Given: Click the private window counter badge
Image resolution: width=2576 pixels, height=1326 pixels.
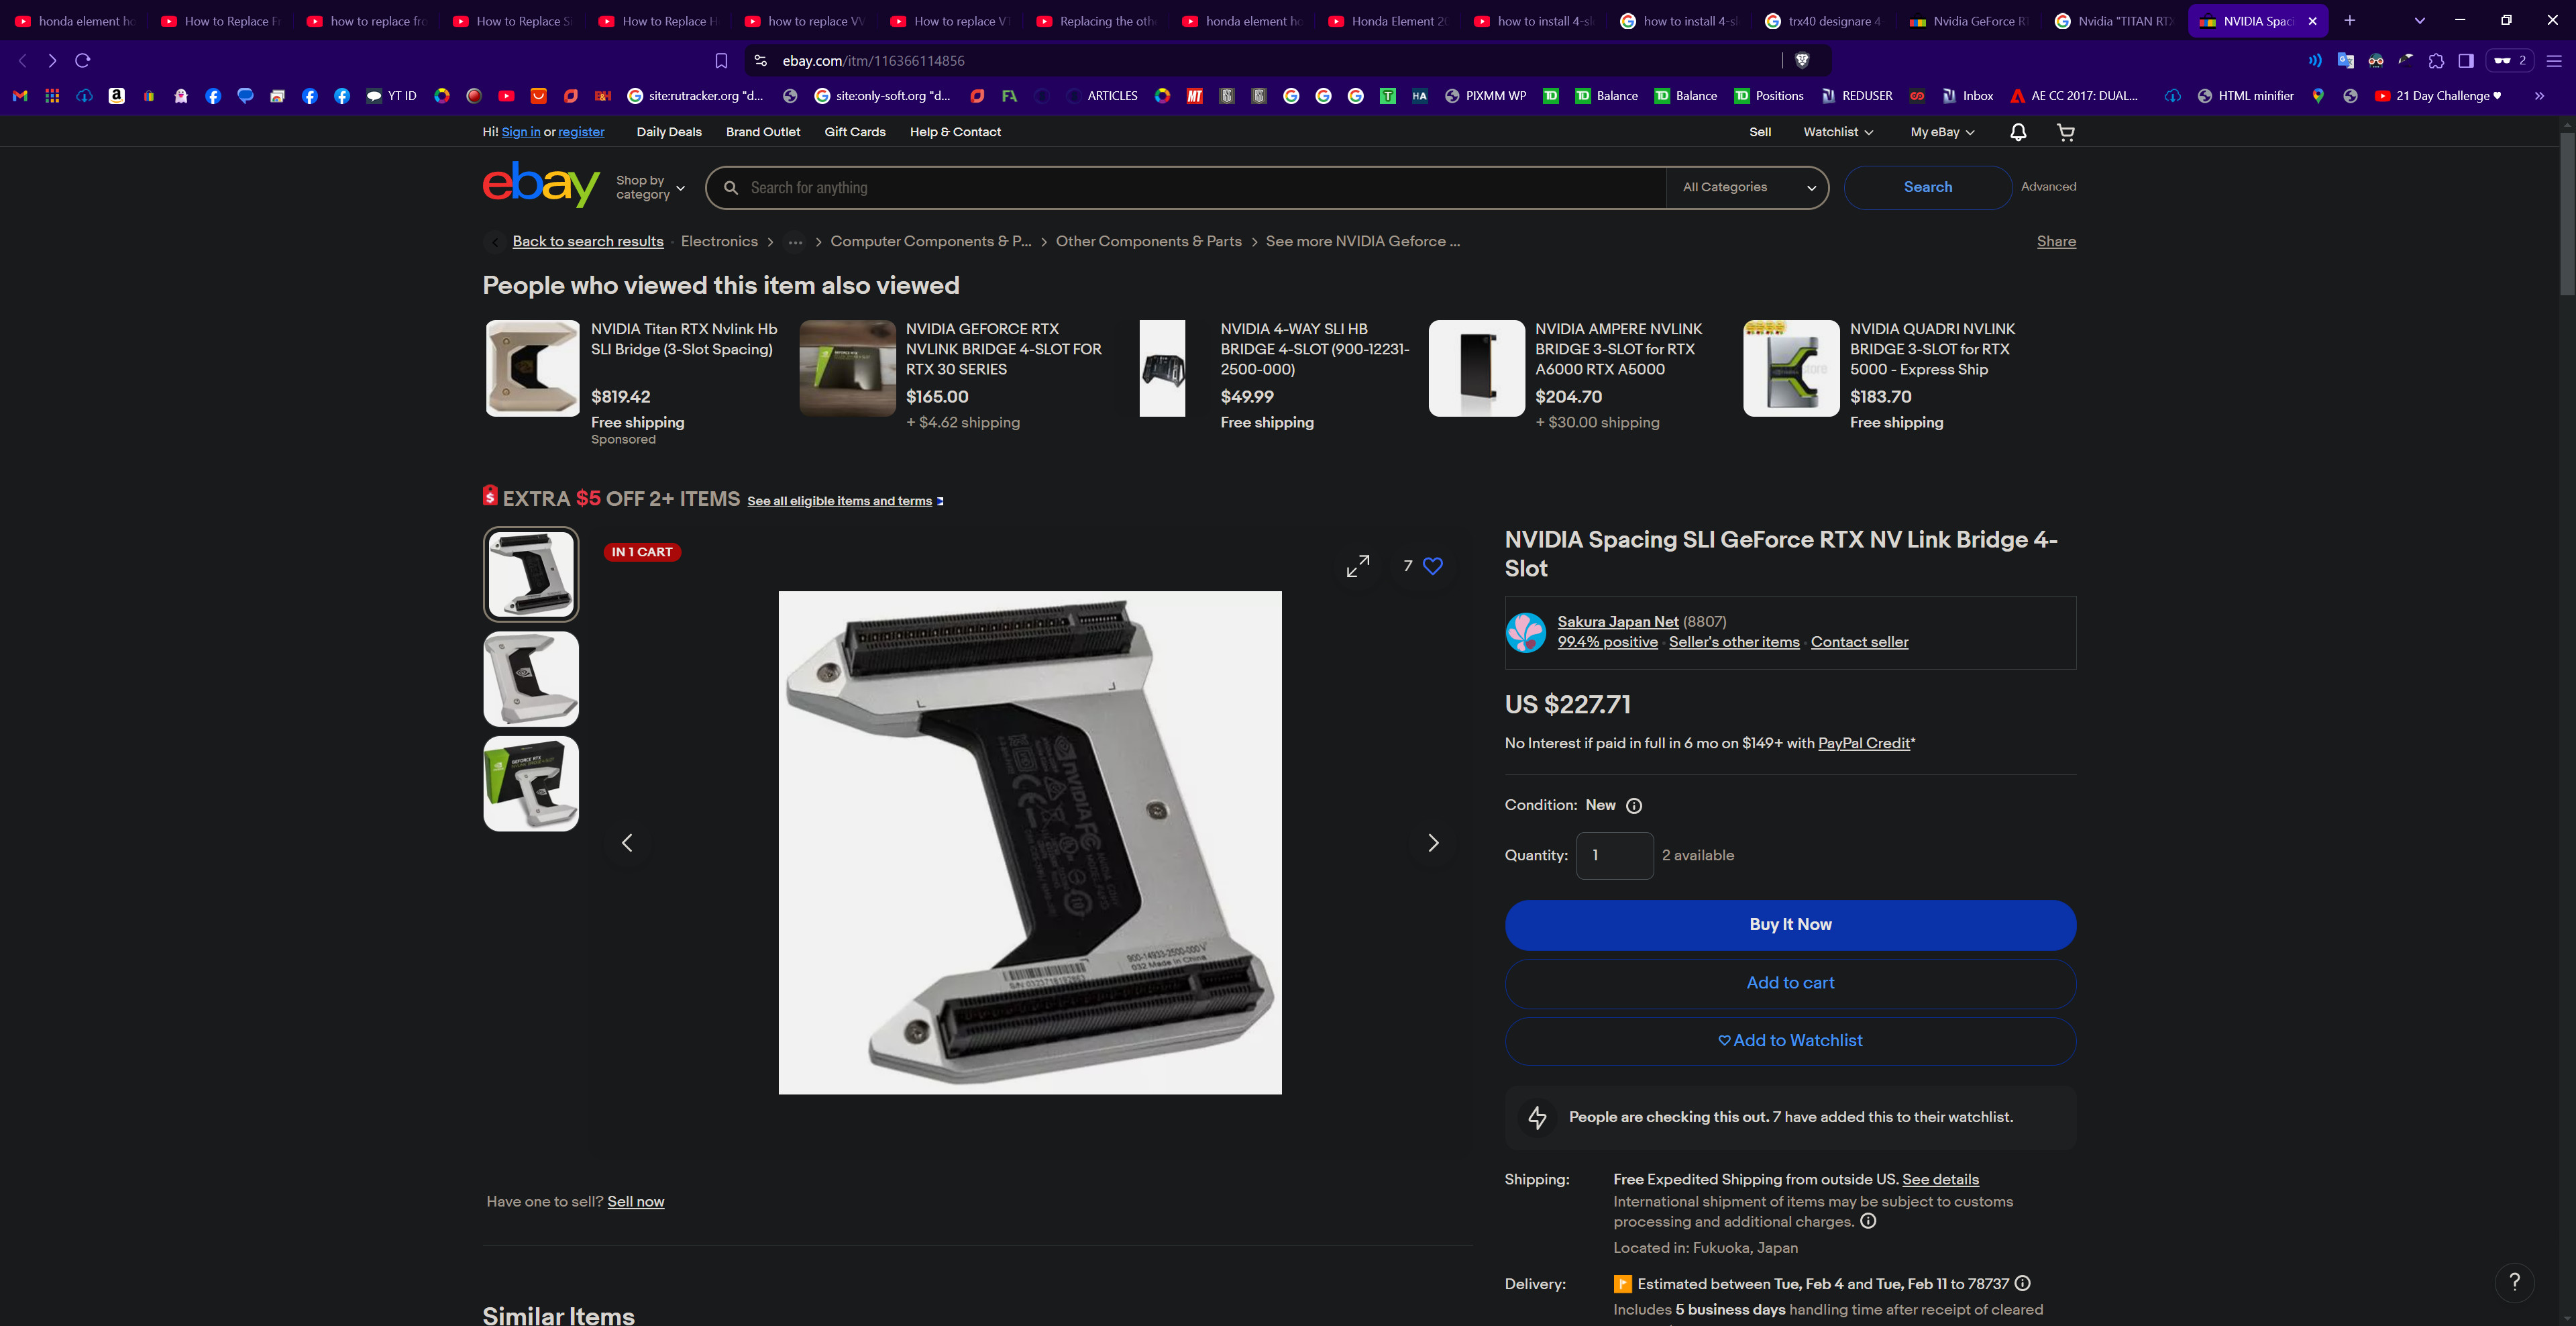Looking at the screenshot, I should tap(2509, 61).
